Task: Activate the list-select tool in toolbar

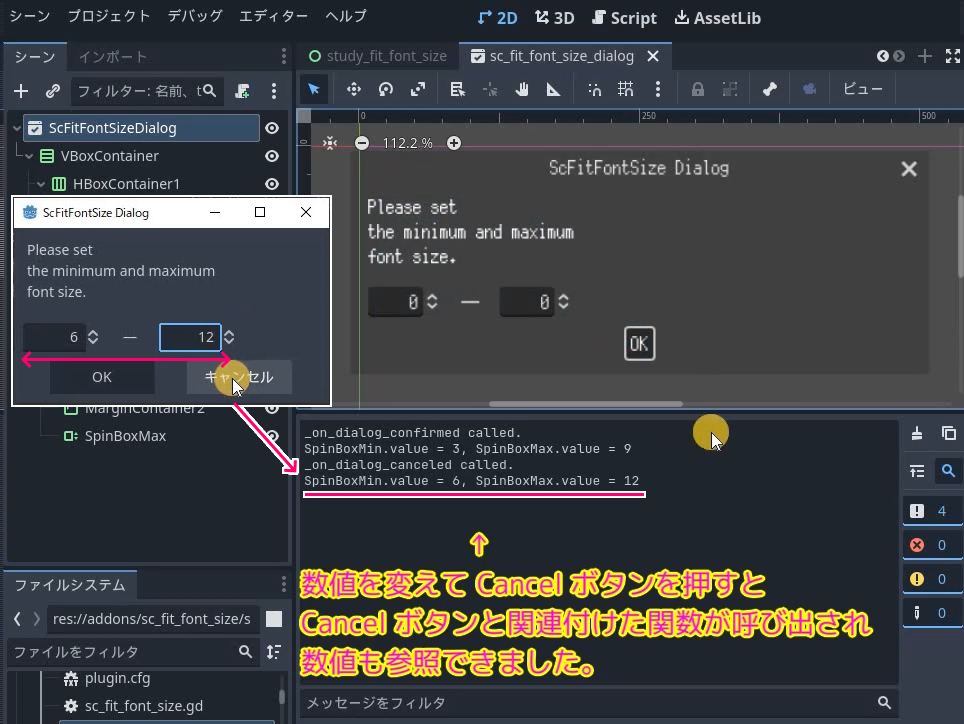Action: (x=457, y=89)
